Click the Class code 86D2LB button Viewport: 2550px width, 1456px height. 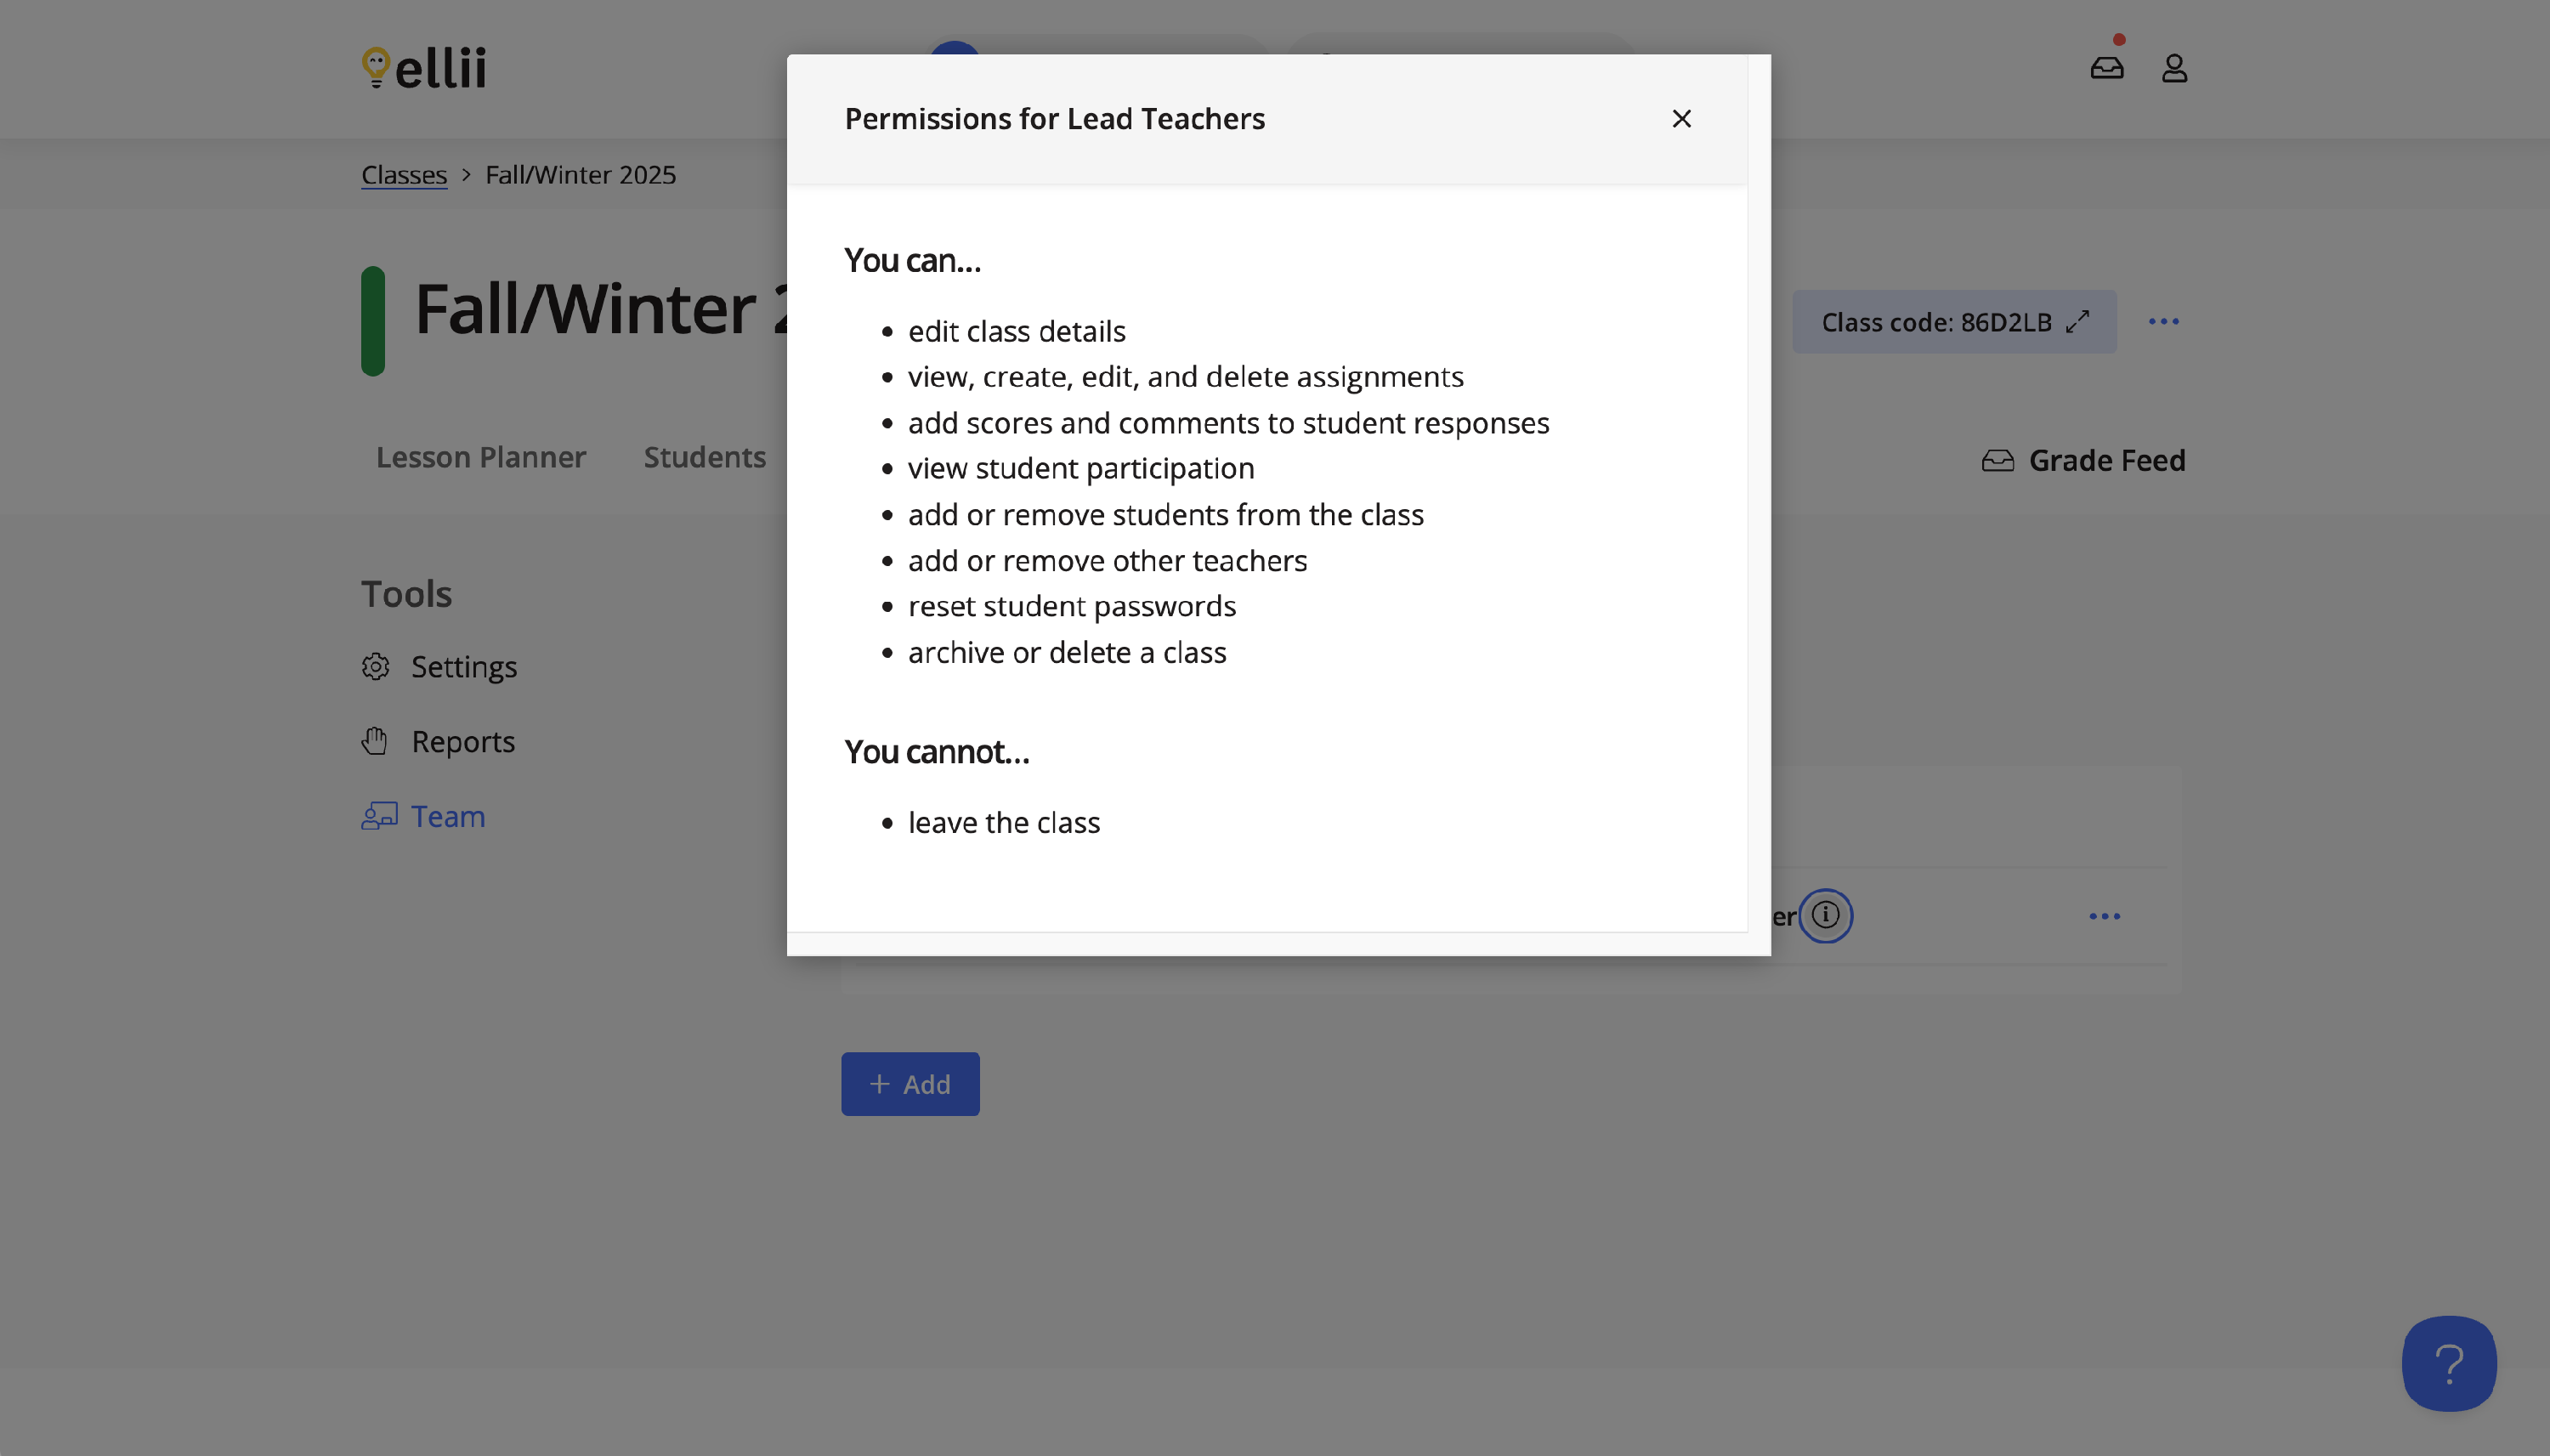1935,322
